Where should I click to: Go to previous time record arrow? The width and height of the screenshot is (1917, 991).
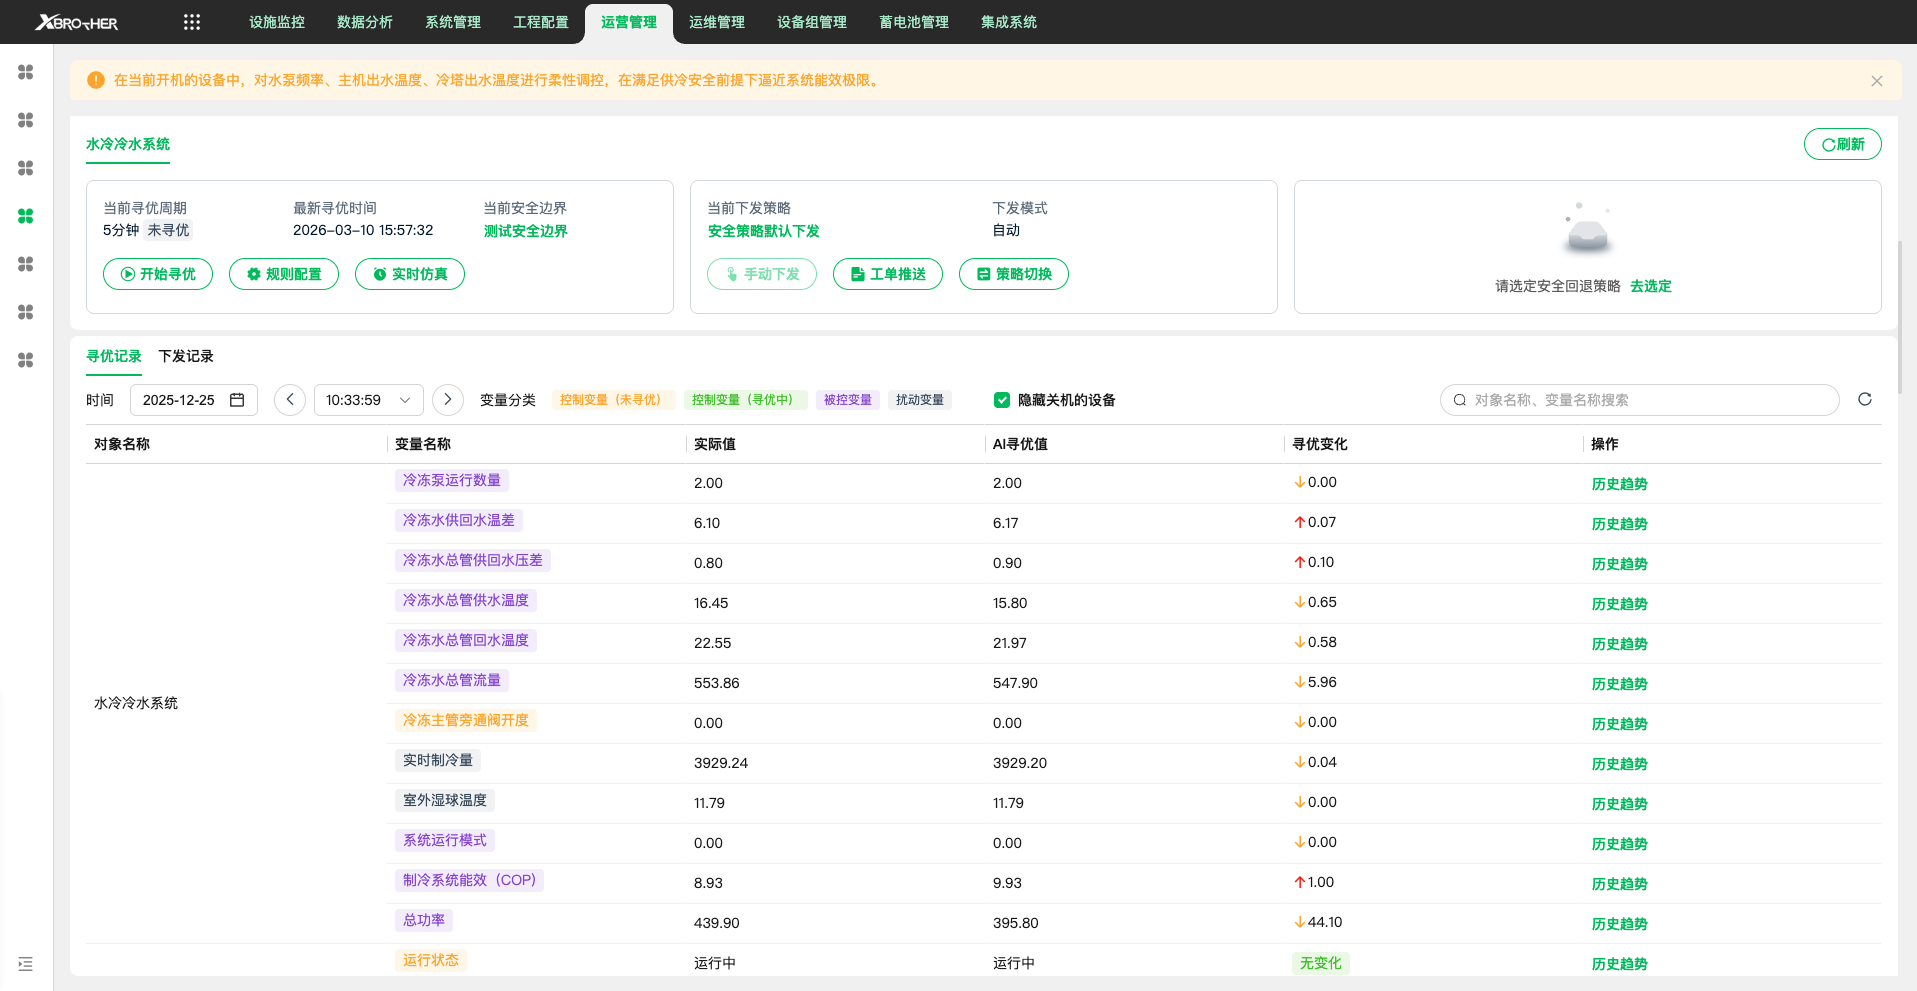click(x=290, y=400)
